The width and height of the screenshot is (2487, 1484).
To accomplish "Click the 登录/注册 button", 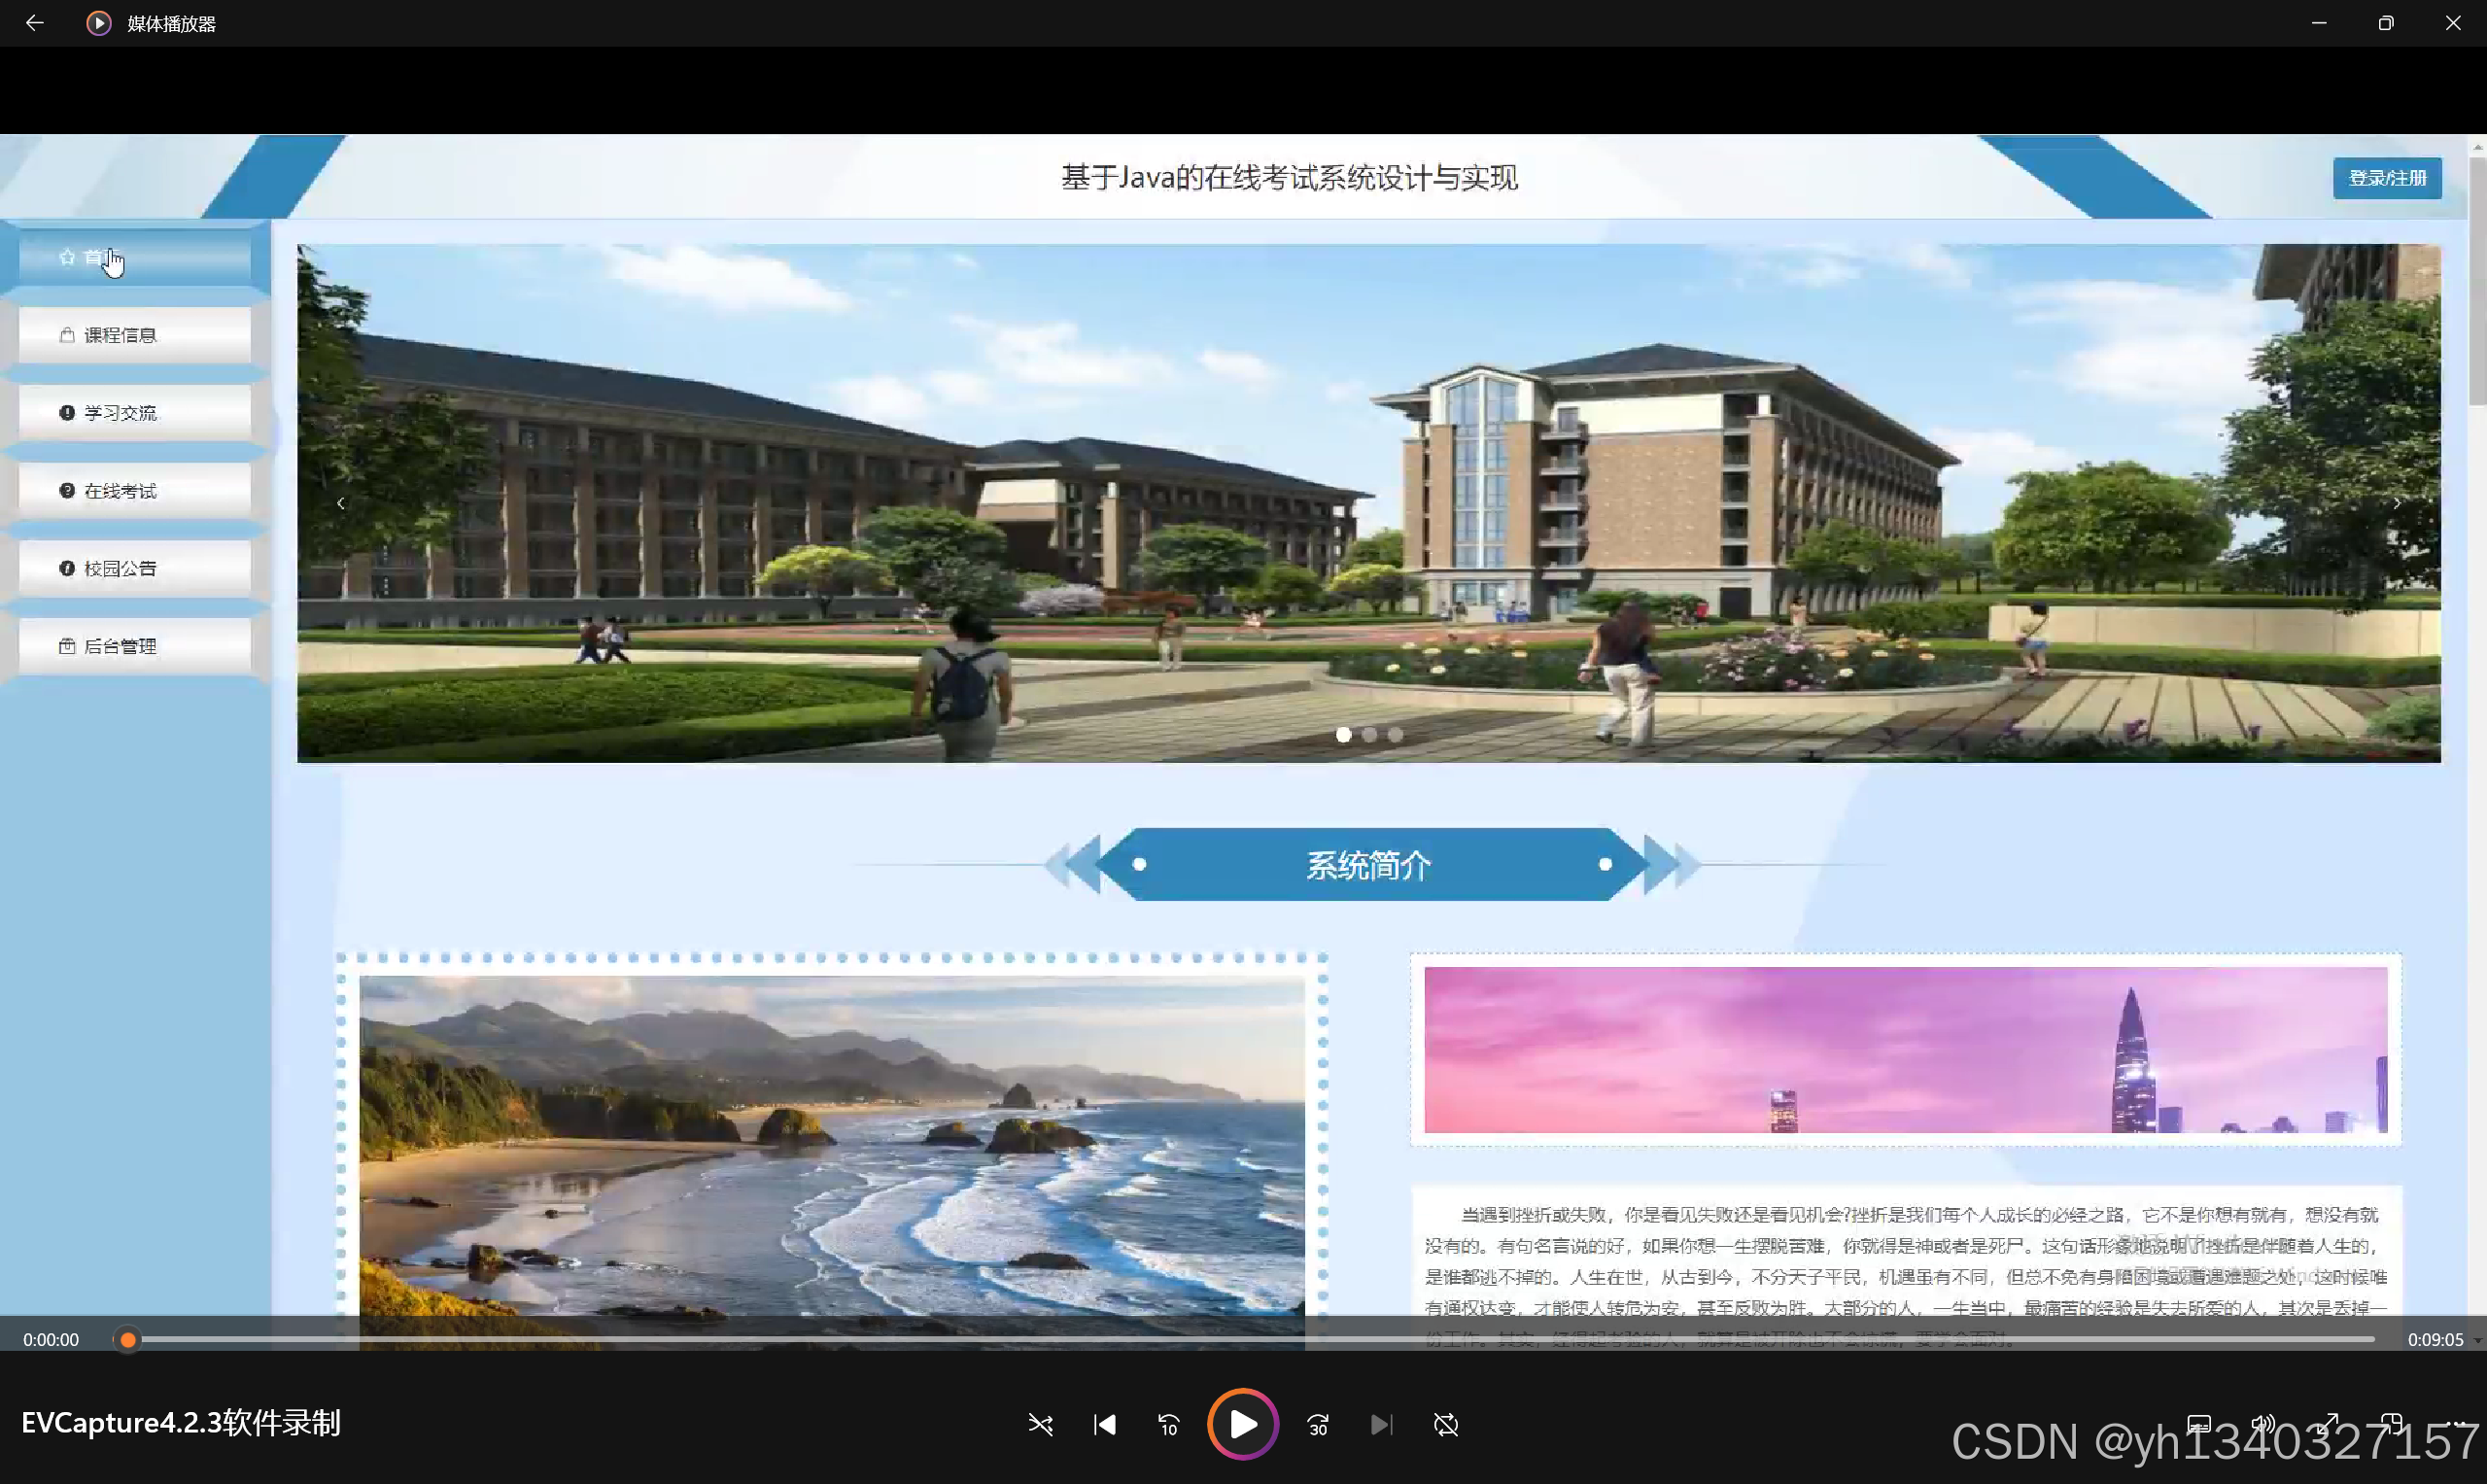I will tap(2386, 178).
